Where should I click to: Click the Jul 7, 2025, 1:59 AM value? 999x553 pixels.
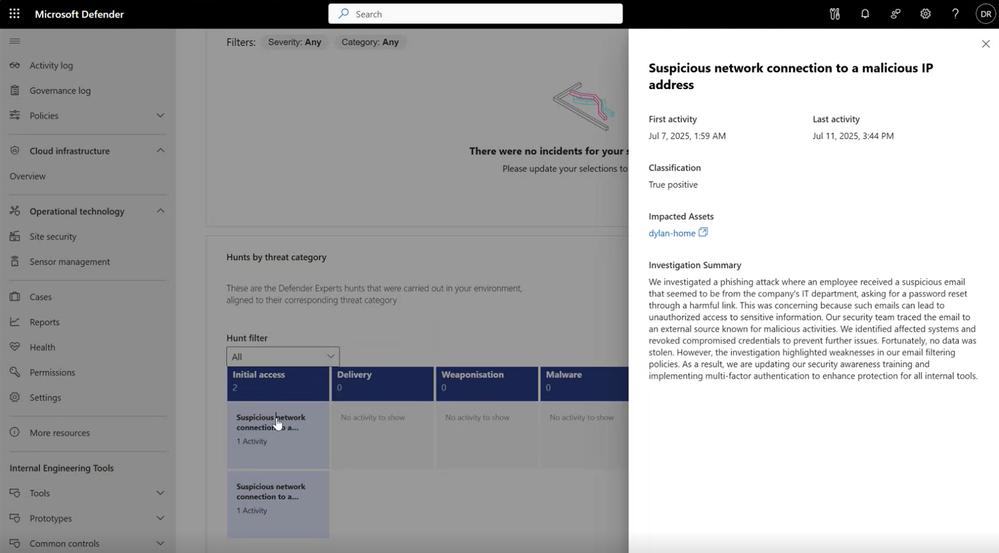[x=687, y=136]
